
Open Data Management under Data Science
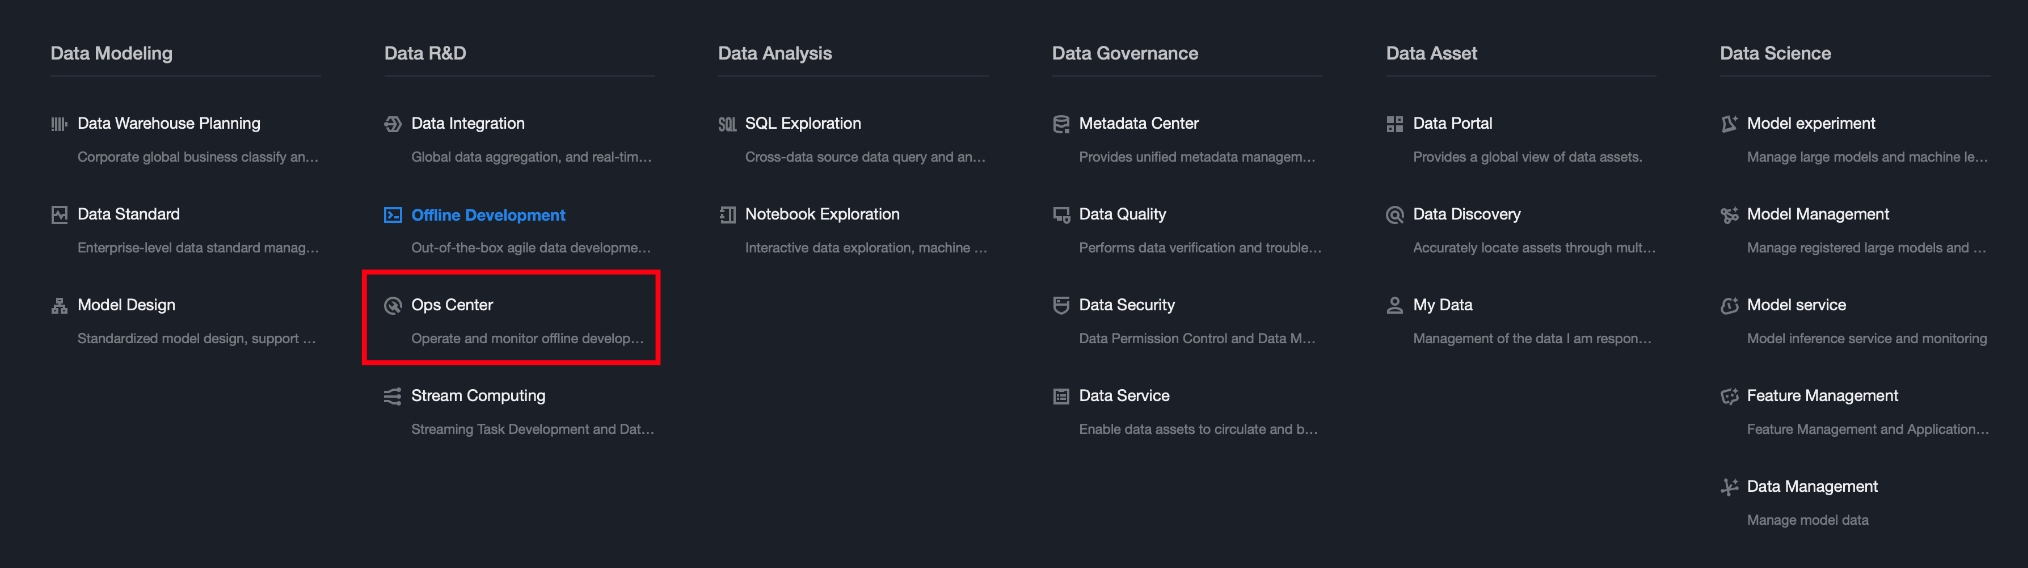pyautogui.click(x=1812, y=487)
